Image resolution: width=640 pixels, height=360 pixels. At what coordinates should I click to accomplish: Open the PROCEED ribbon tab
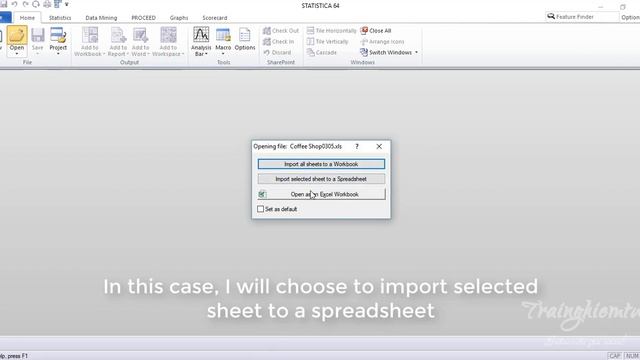point(143,18)
